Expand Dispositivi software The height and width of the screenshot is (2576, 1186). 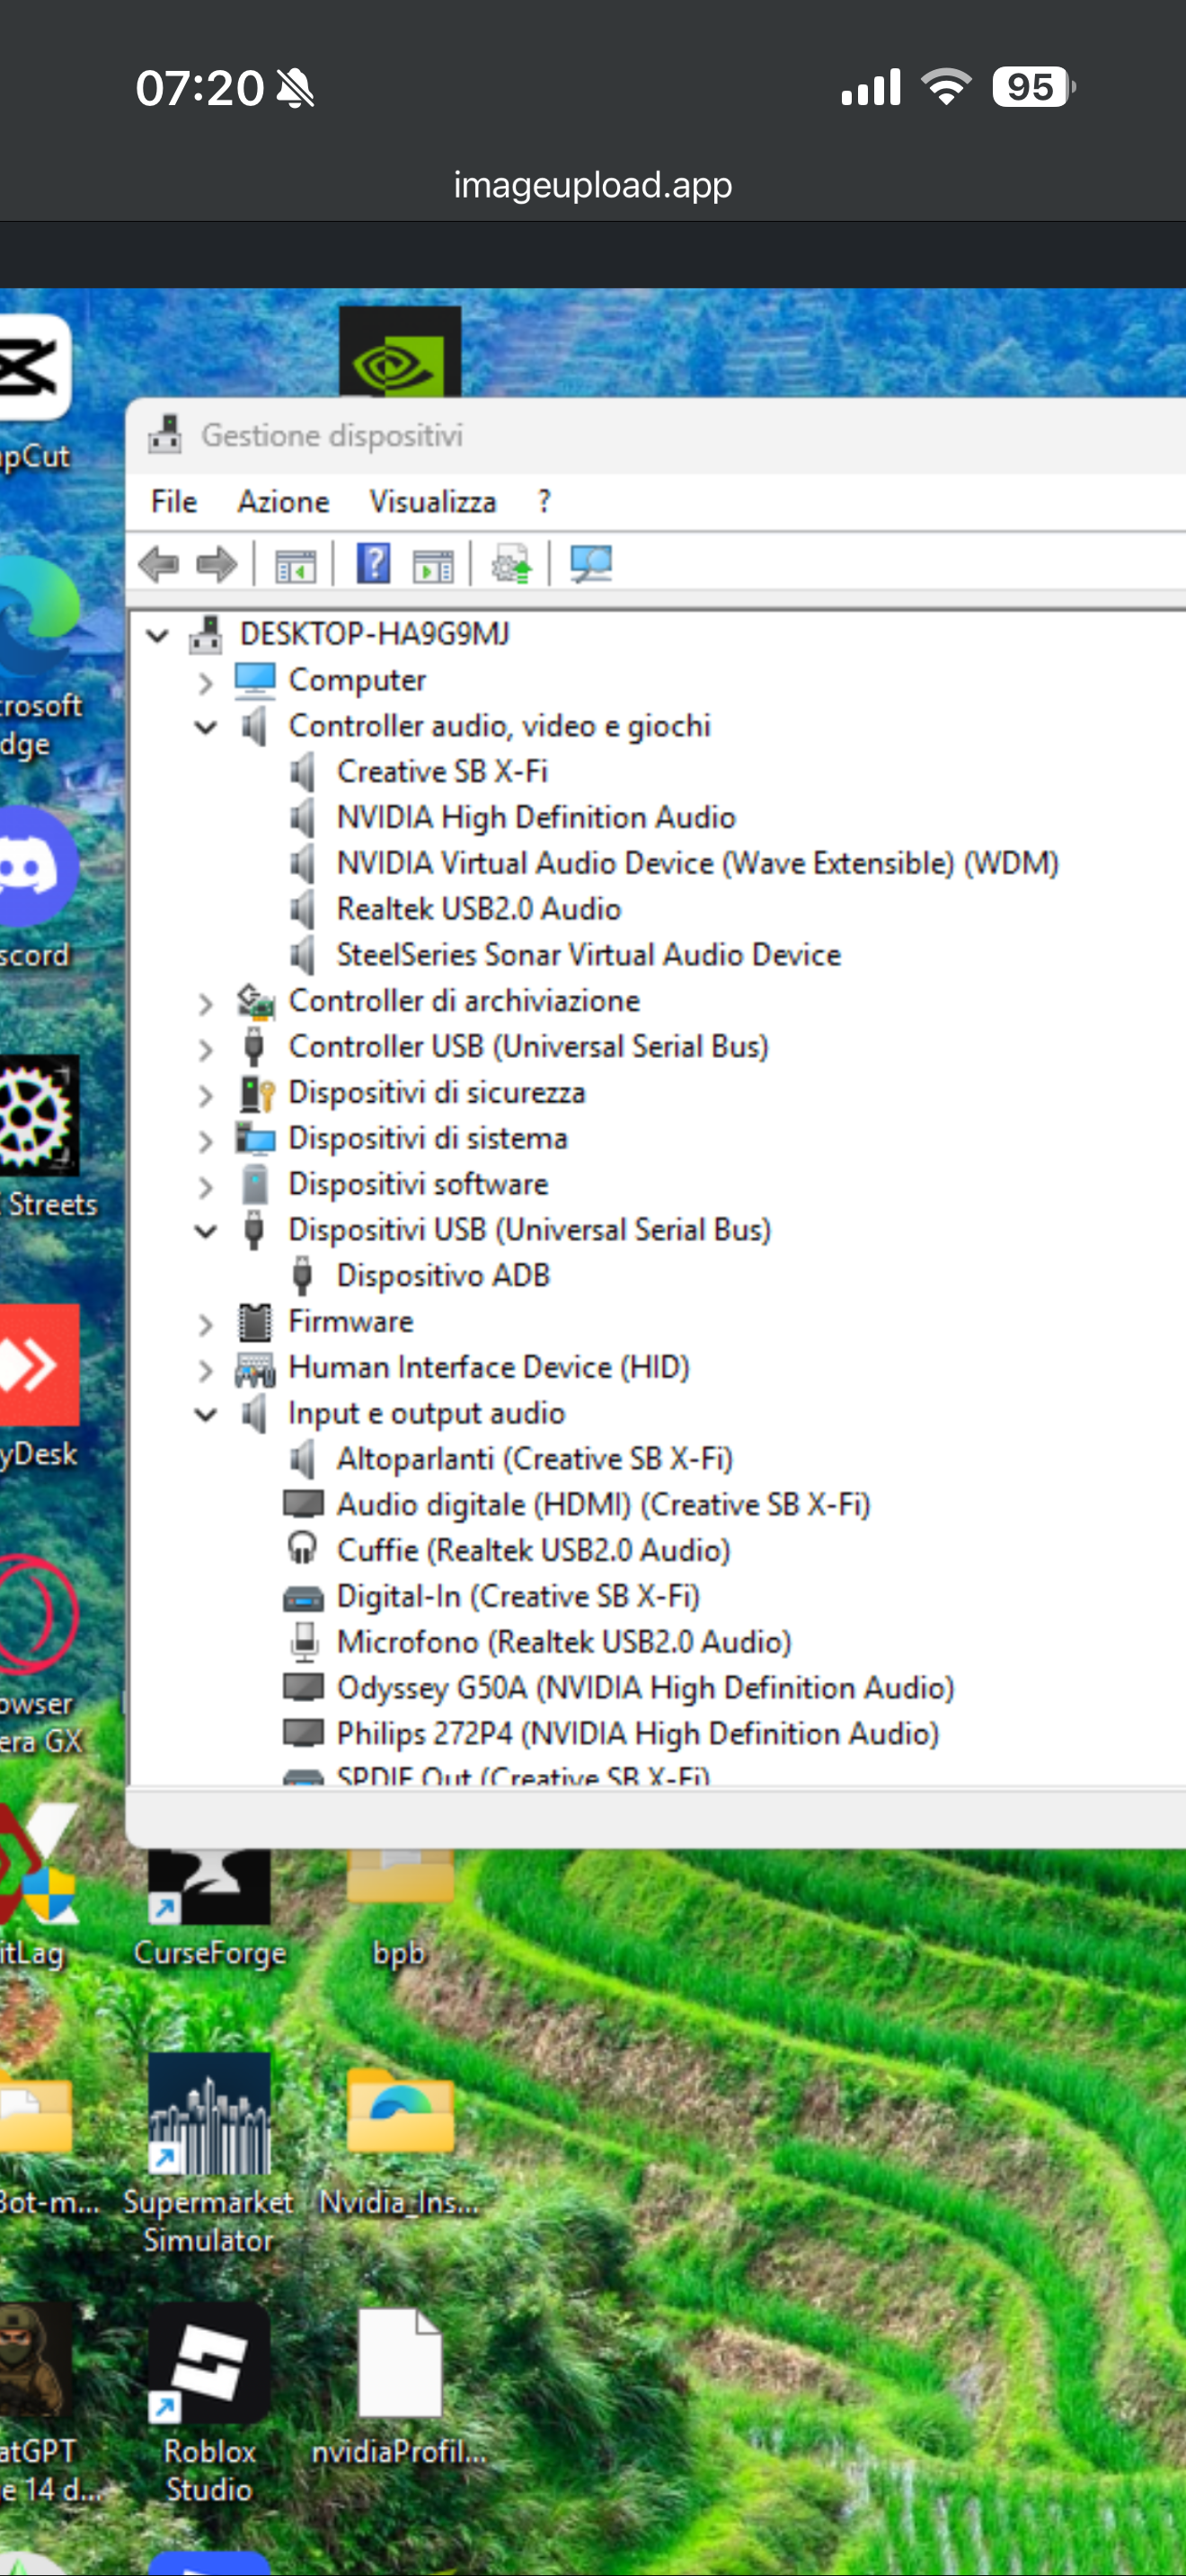click(205, 1187)
